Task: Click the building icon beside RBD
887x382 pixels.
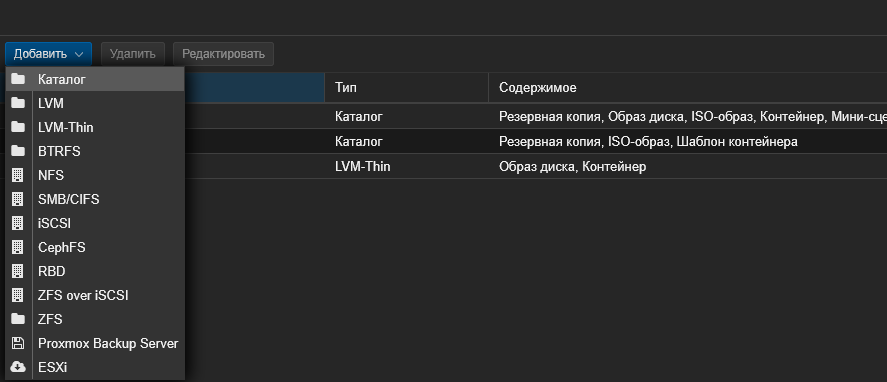Action: click(18, 272)
